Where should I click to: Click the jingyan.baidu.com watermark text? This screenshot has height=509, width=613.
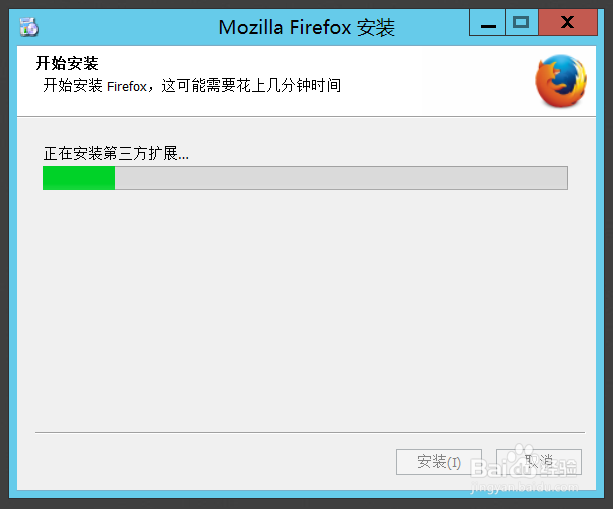(x=524, y=487)
